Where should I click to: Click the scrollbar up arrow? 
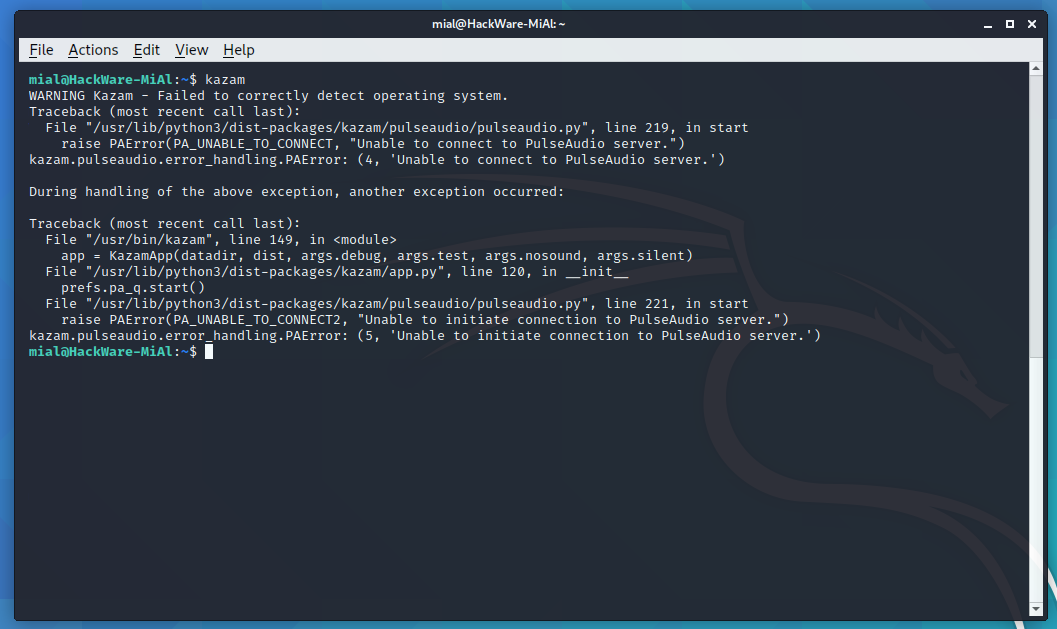coord(1035,70)
